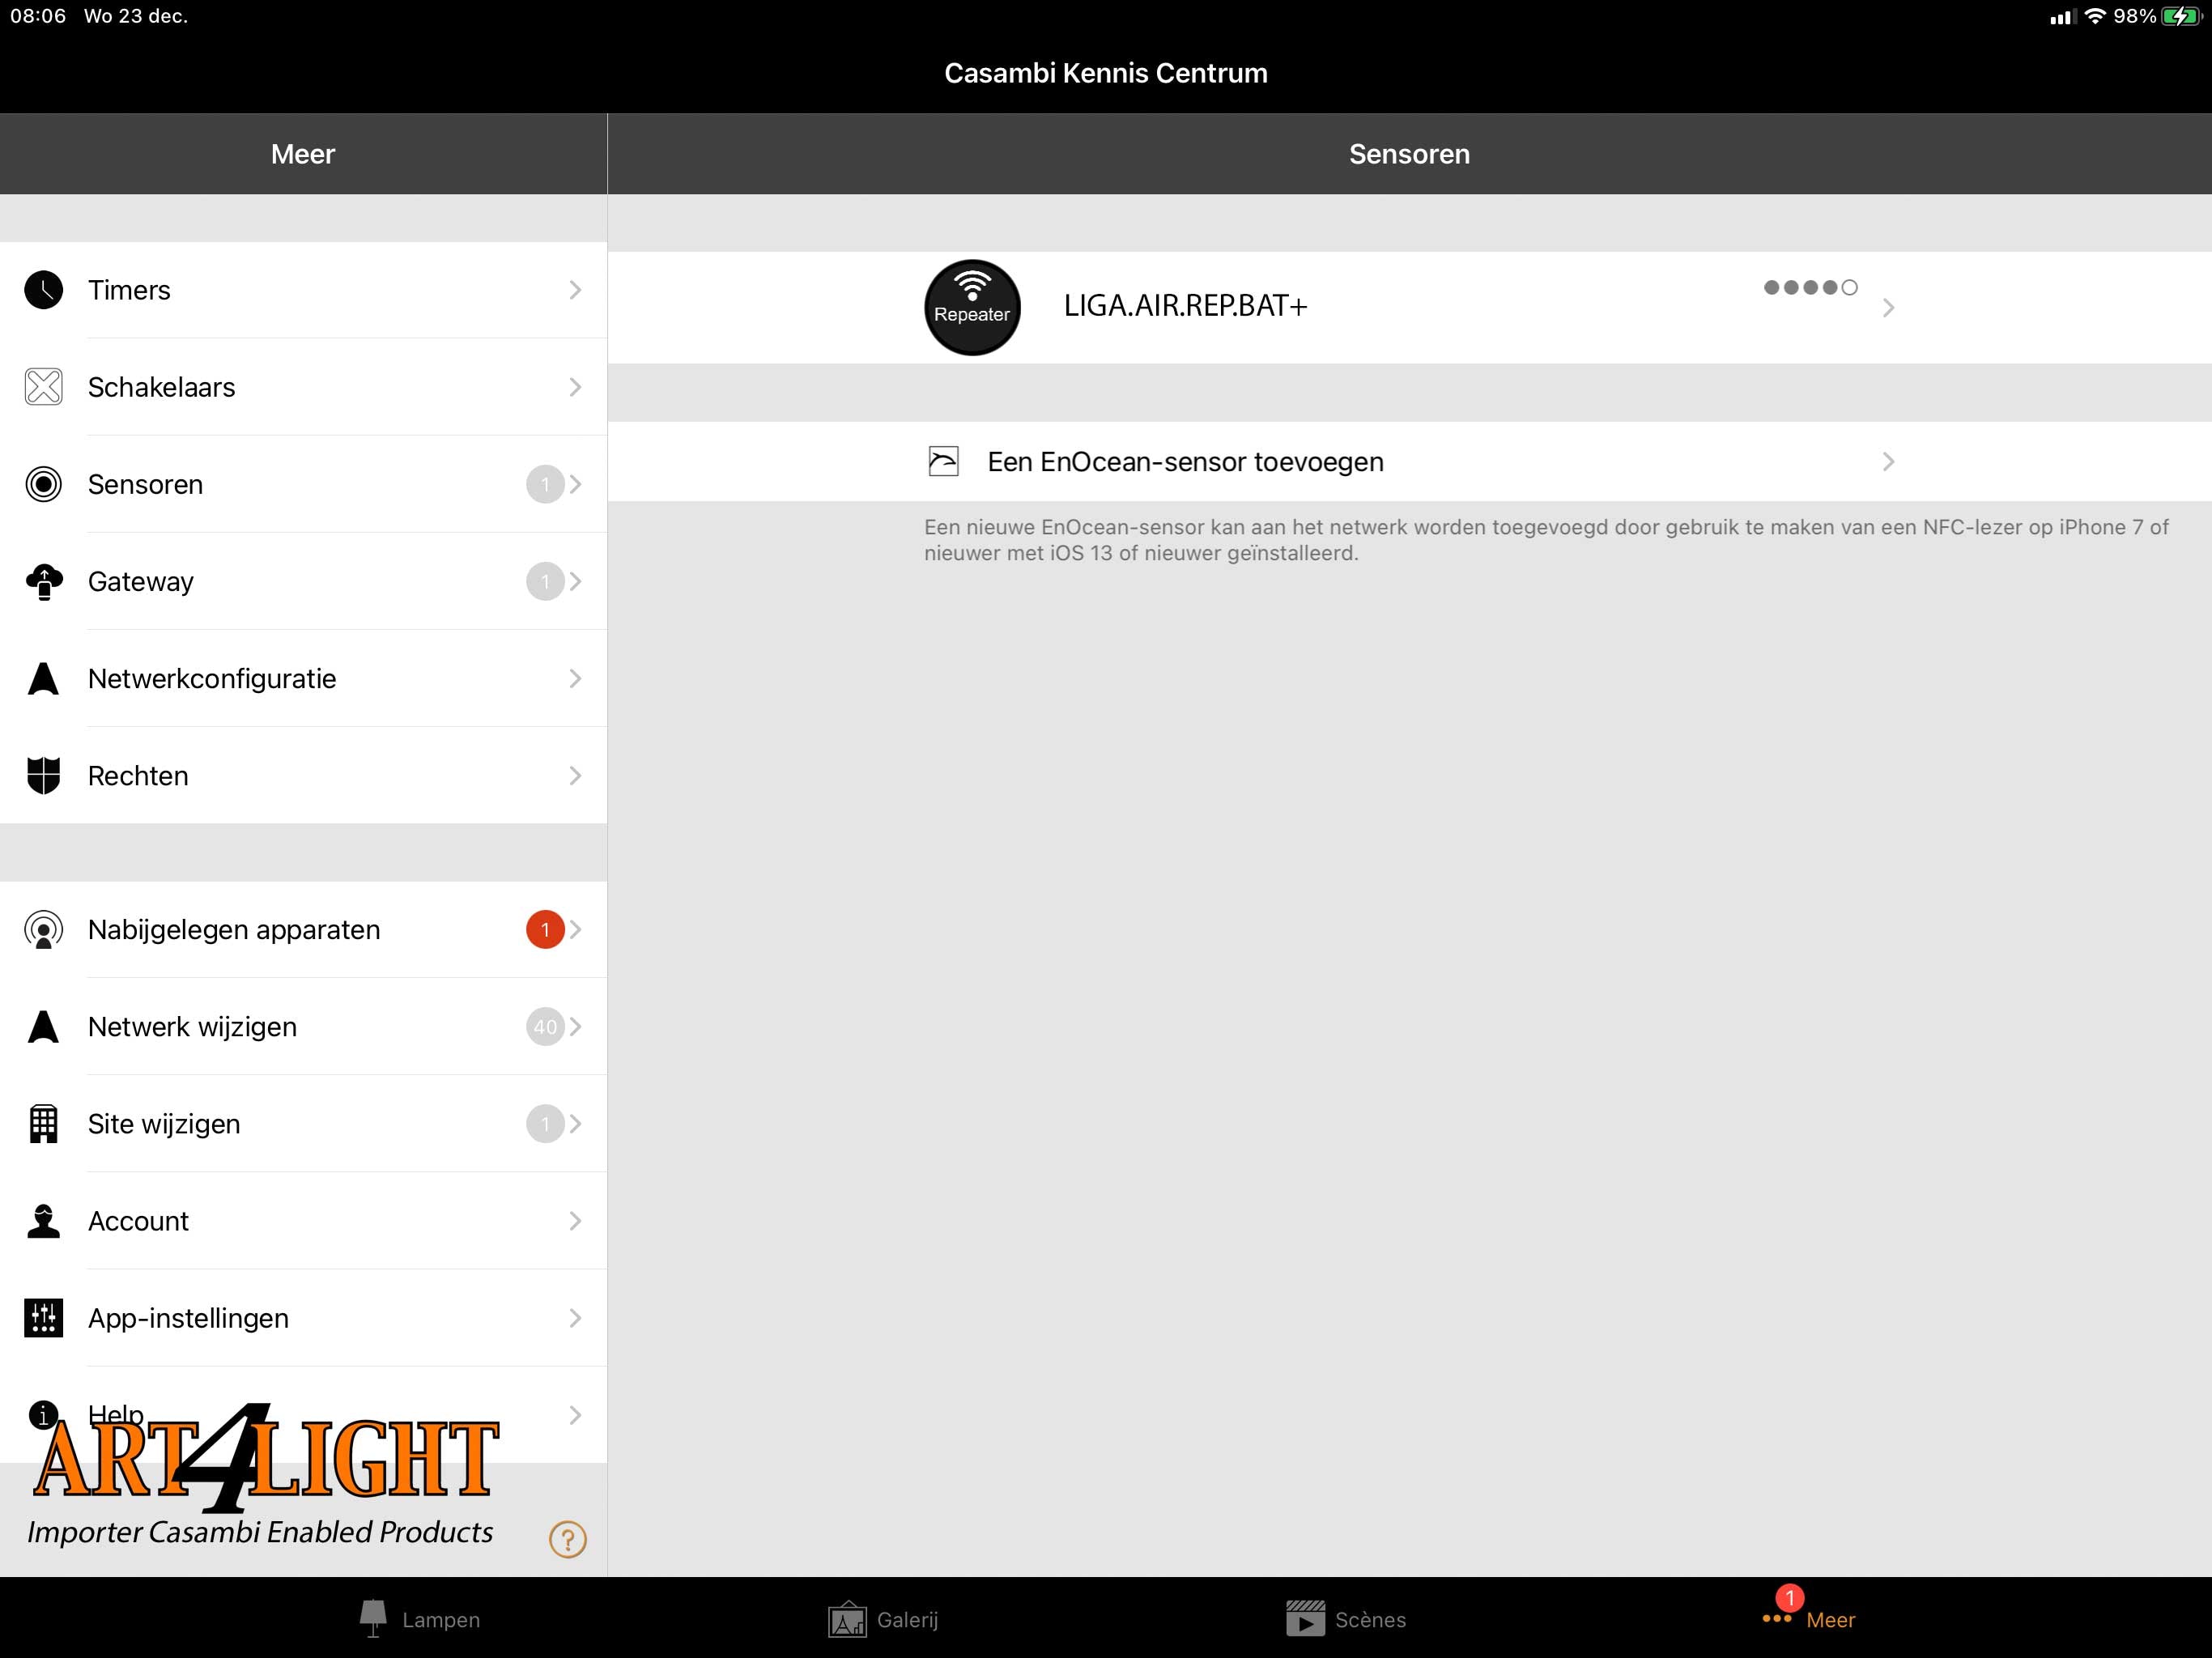Toggle Site wijzigen badge indicator
Screen dimensions: 2212x1658
[x=545, y=1121]
